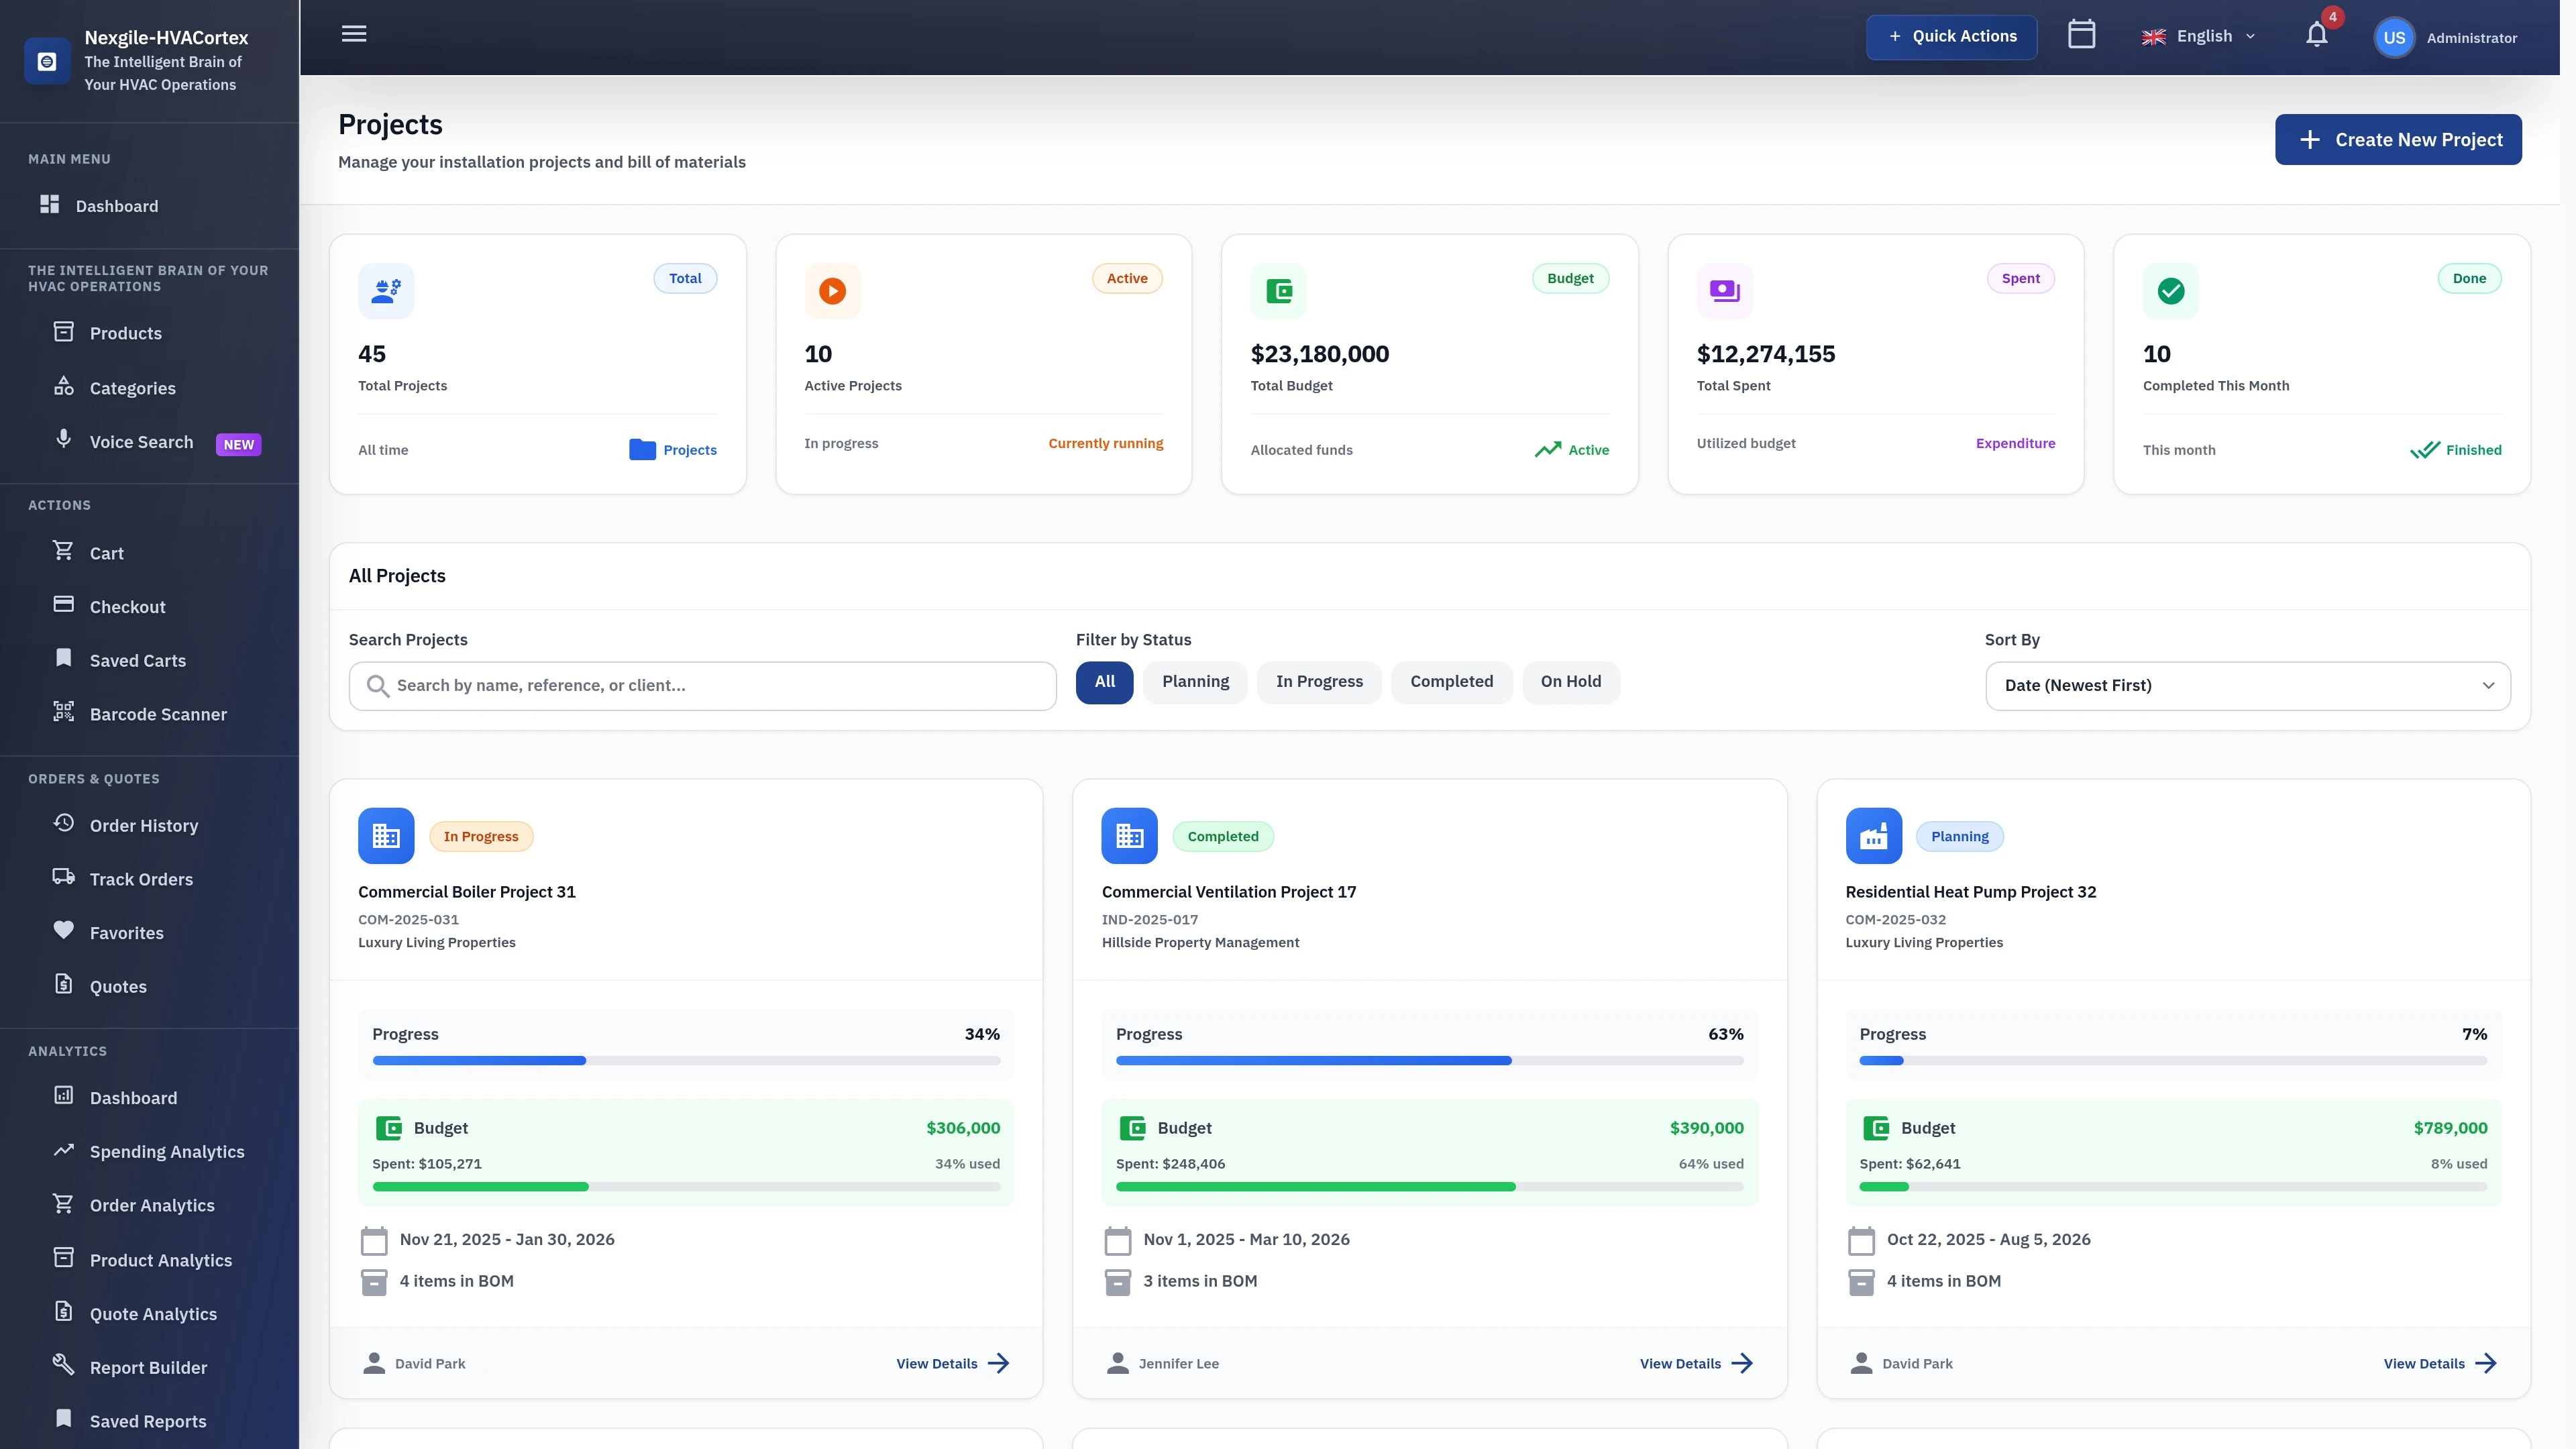Select the Planning status filter

coord(1195,681)
